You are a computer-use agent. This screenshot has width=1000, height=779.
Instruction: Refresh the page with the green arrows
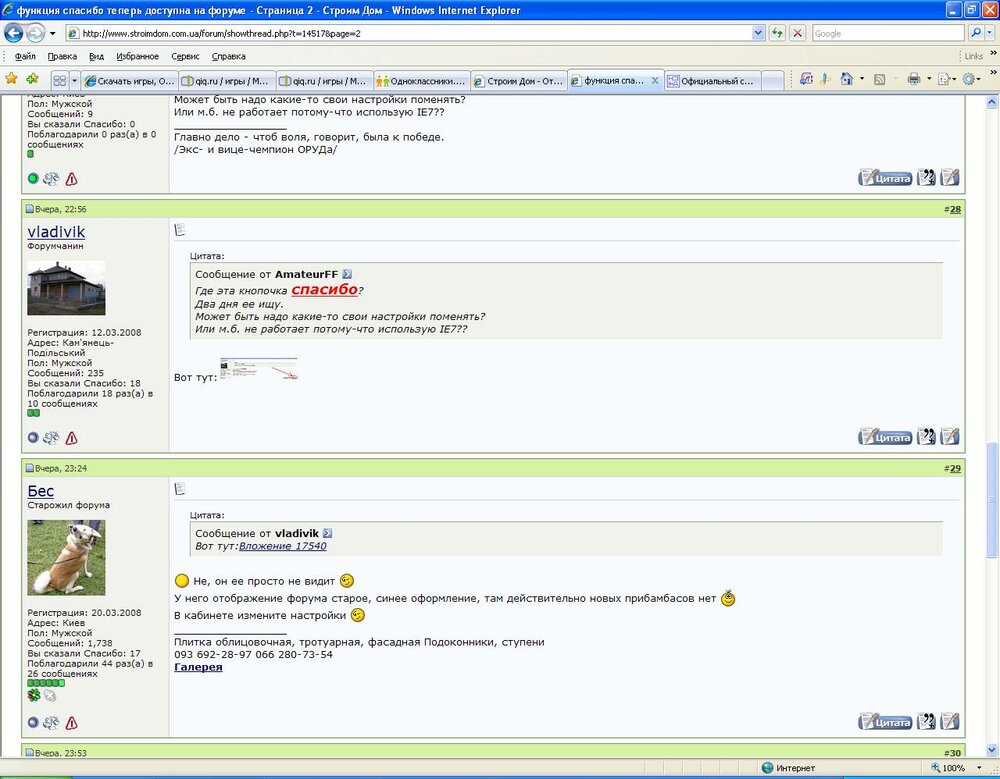coord(777,33)
